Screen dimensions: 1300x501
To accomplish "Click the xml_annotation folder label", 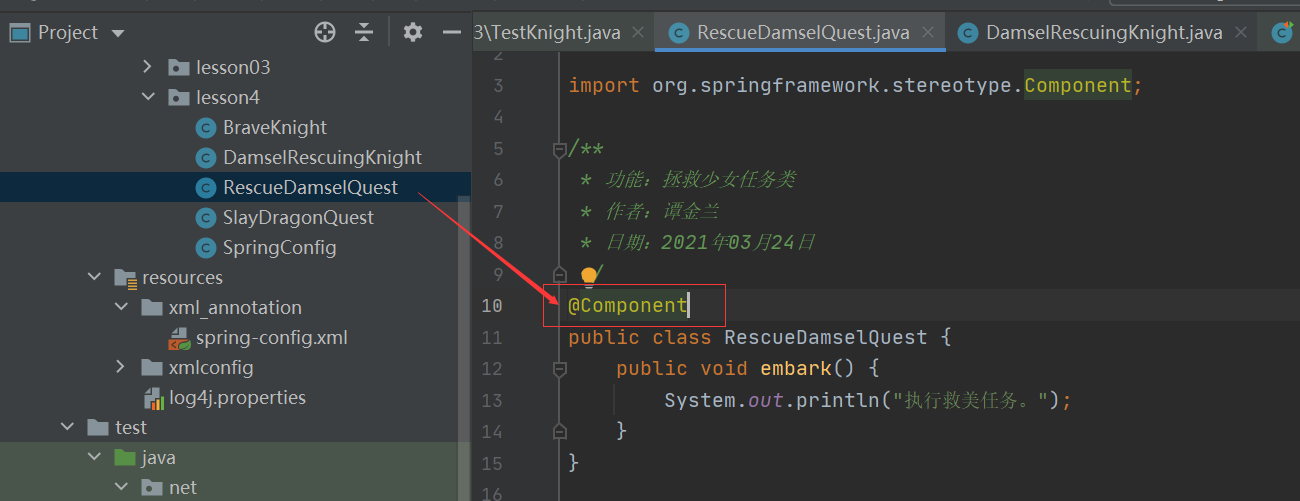I will click(235, 307).
